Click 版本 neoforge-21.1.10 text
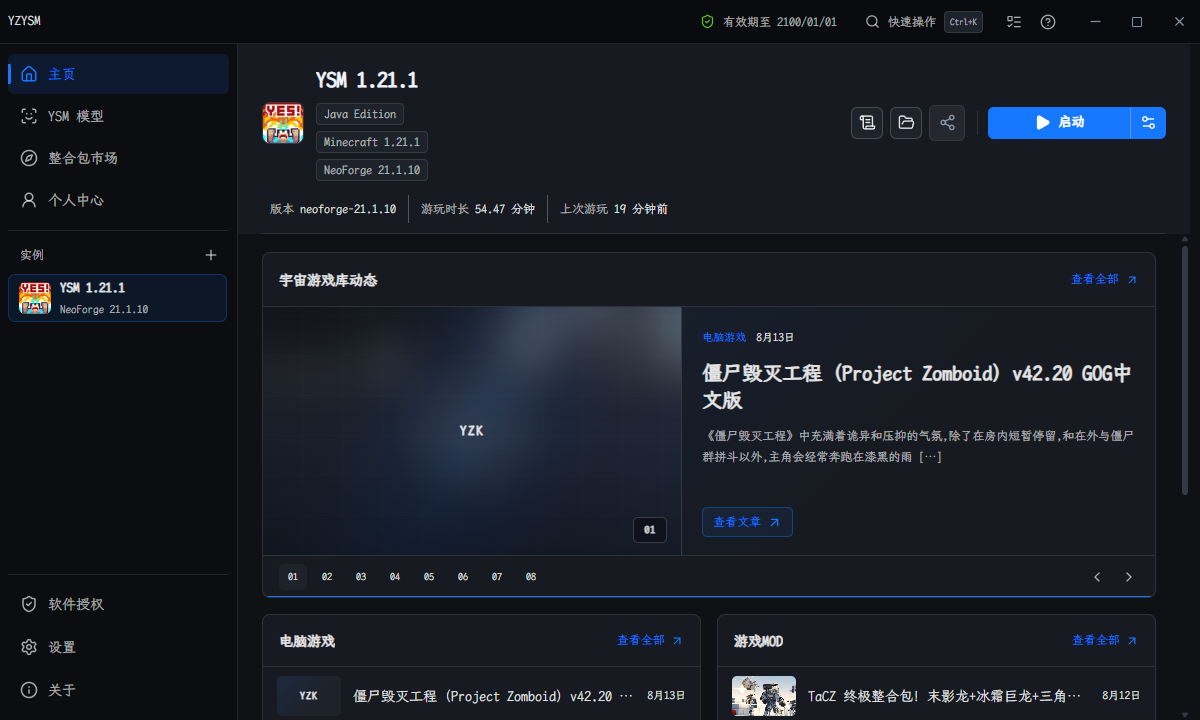This screenshot has height=720, width=1200. pyautogui.click(x=333, y=209)
